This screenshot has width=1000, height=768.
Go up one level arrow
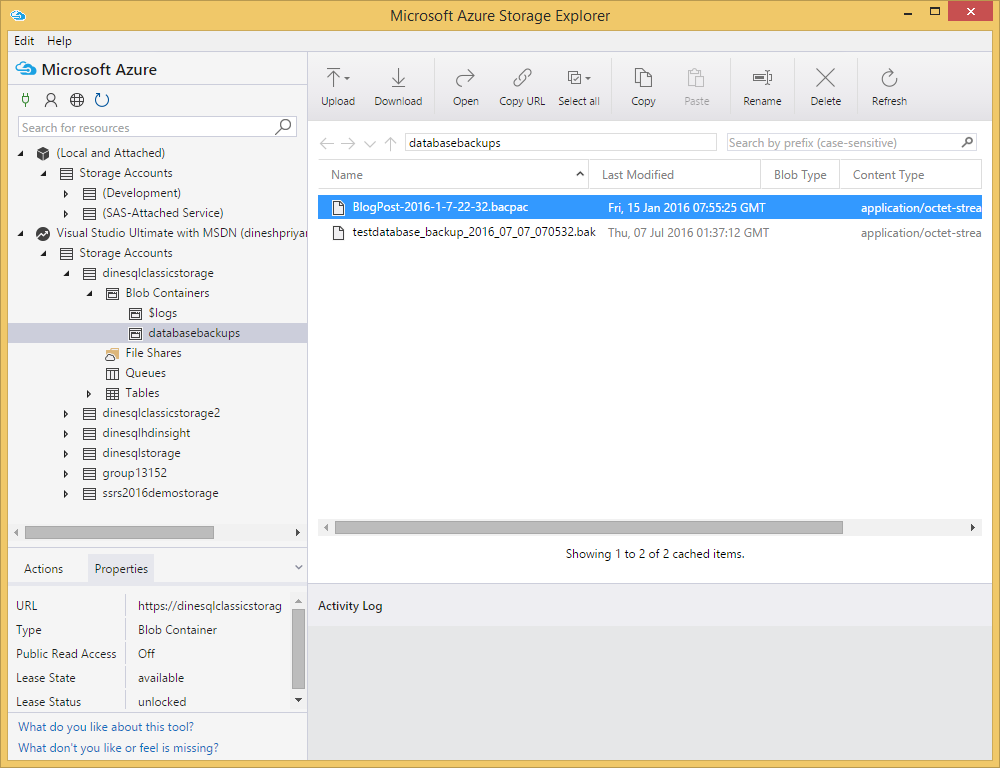[x=390, y=144]
